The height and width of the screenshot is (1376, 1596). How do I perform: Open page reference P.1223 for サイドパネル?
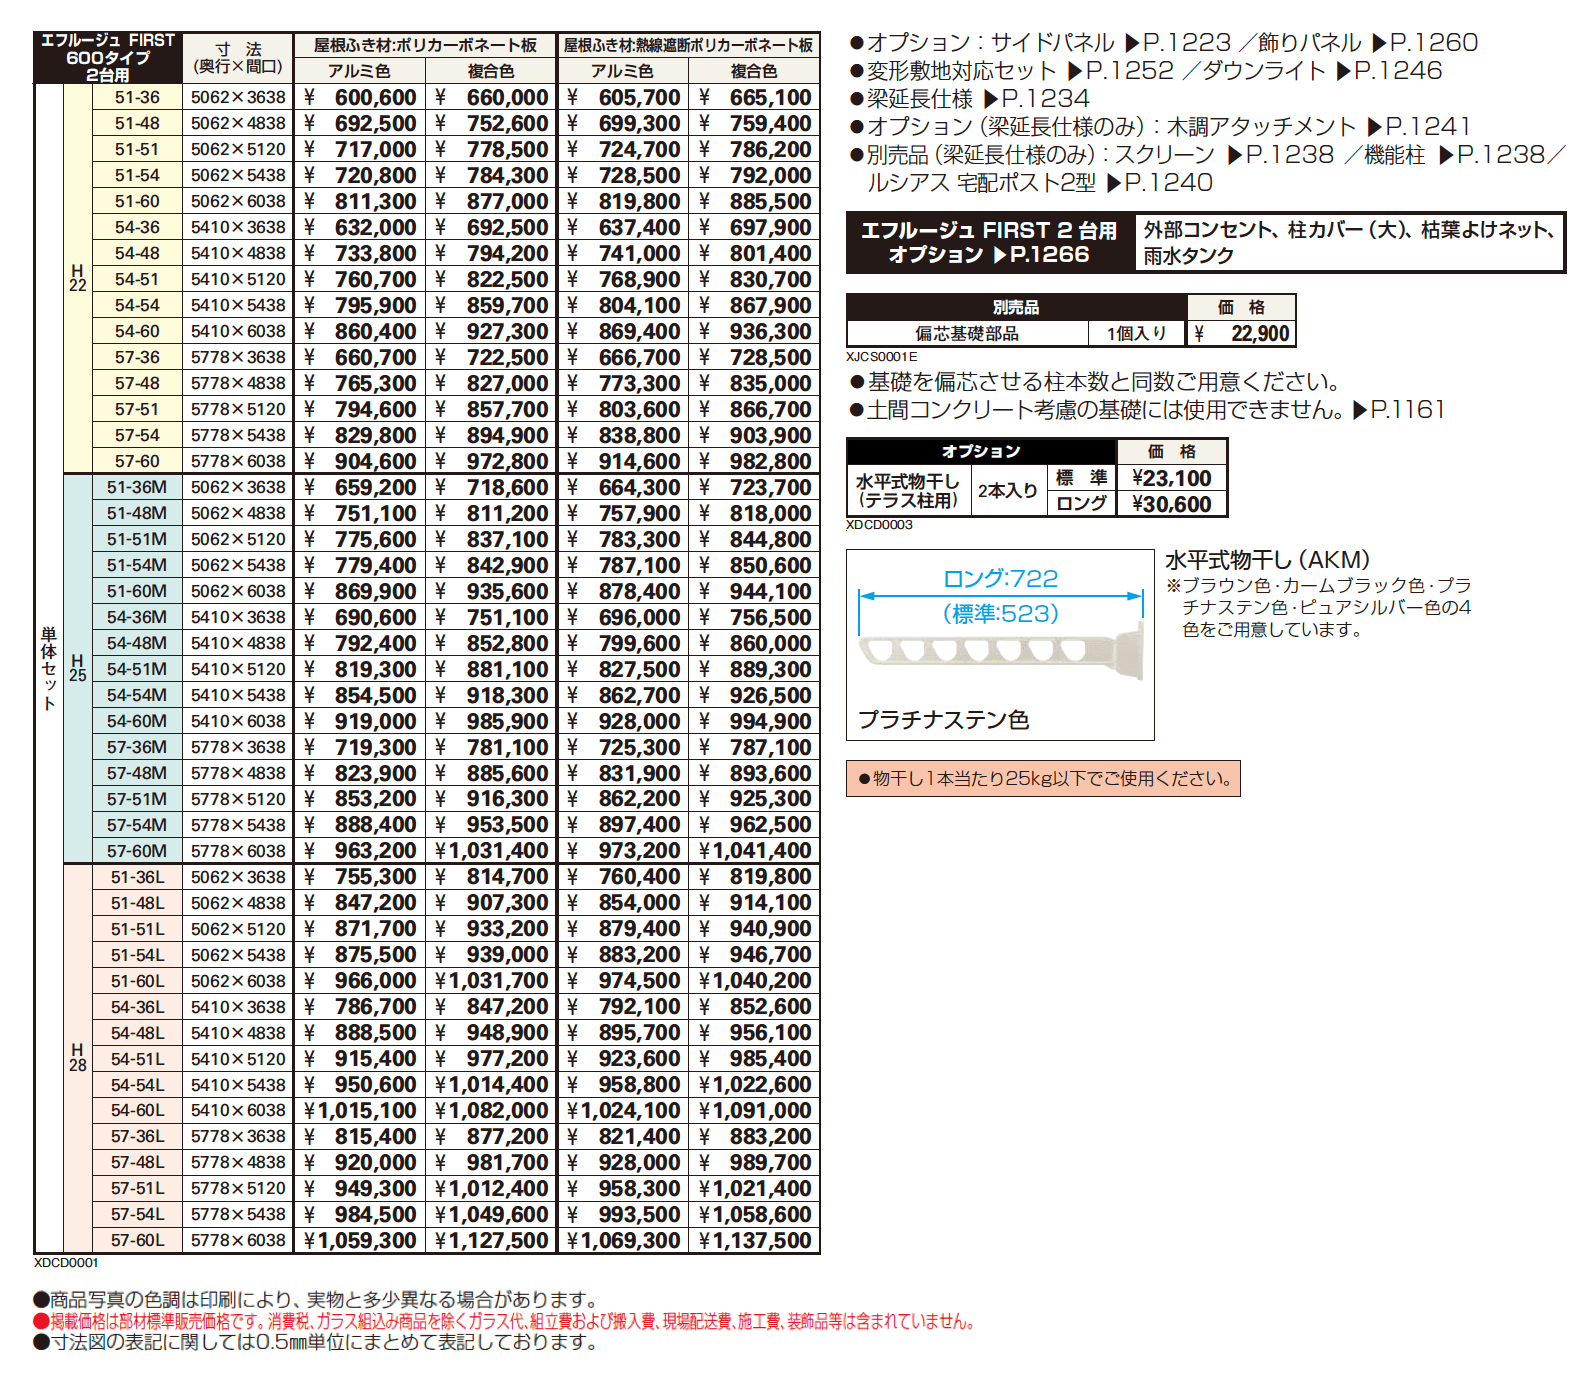coord(1179,42)
